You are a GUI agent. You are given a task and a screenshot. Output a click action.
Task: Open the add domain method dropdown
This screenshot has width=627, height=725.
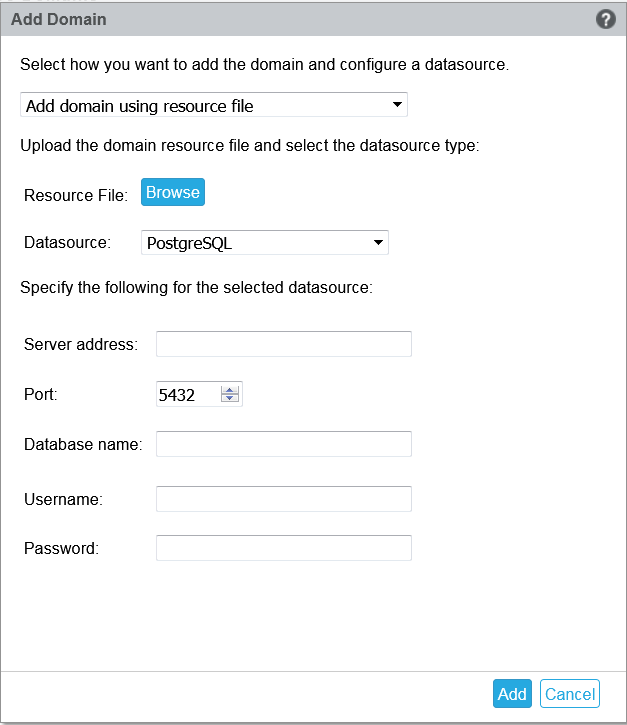[x=213, y=105]
